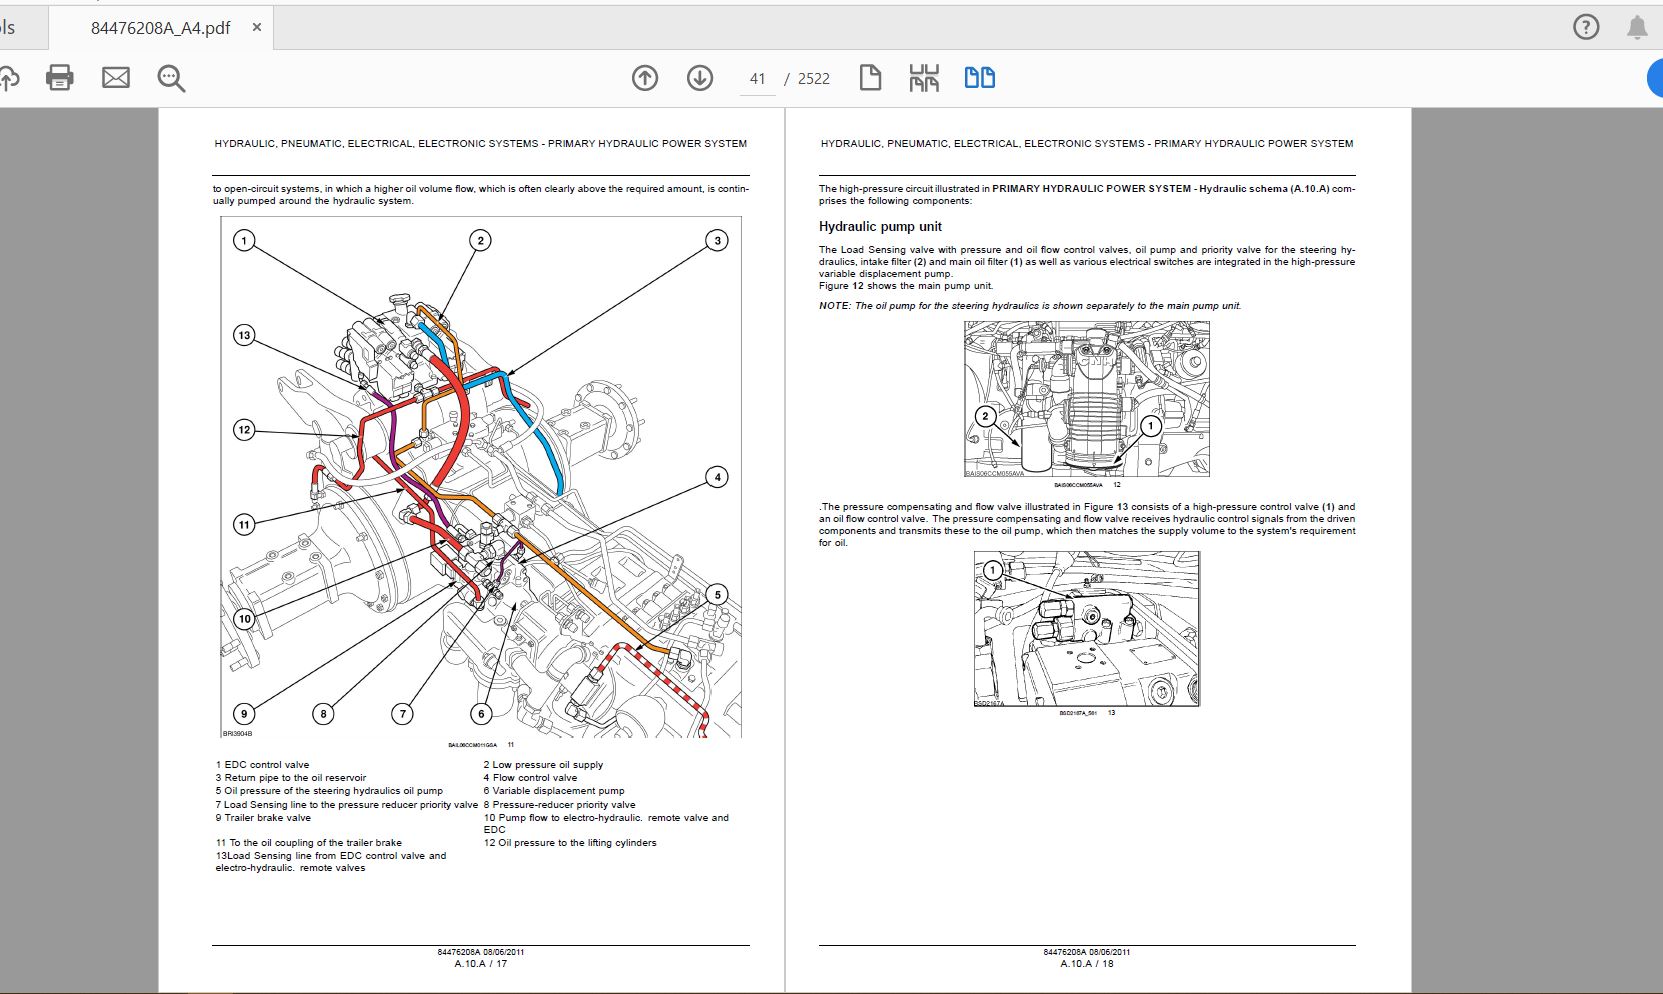Open the partially hidden Tools tab
This screenshot has width=1663, height=994.
(10, 28)
